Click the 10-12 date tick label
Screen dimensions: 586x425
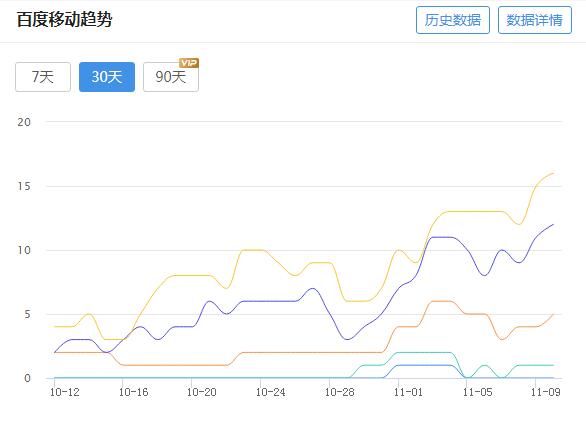[65, 392]
